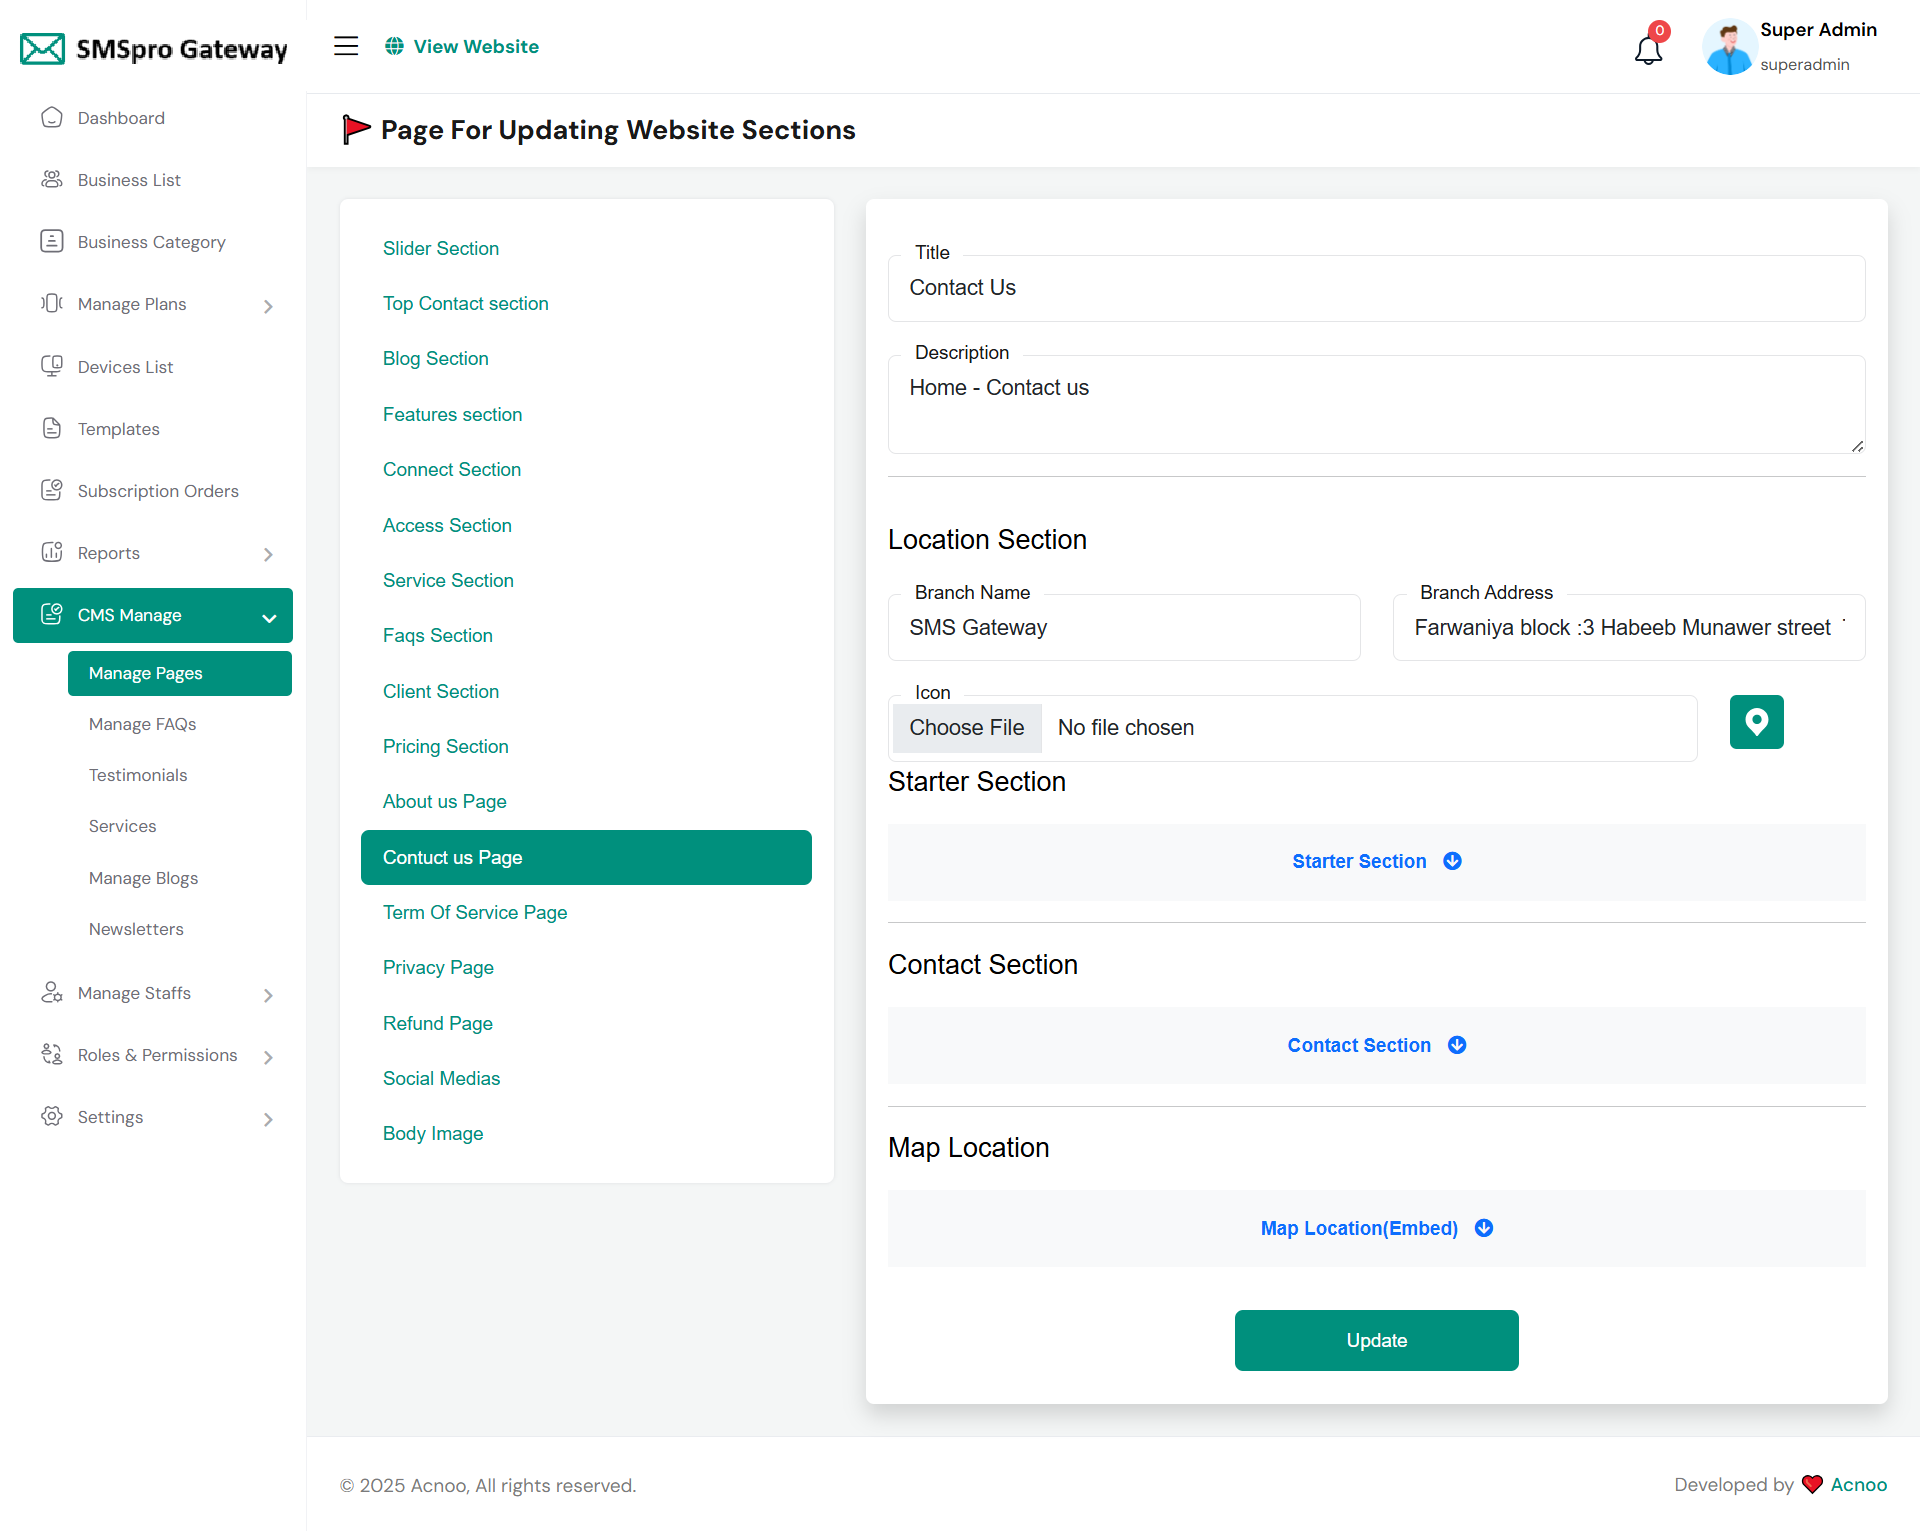Click the Devices List sidebar icon
The width and height of the screenshot is (1920, 1531).
click(x=52, y=366)
